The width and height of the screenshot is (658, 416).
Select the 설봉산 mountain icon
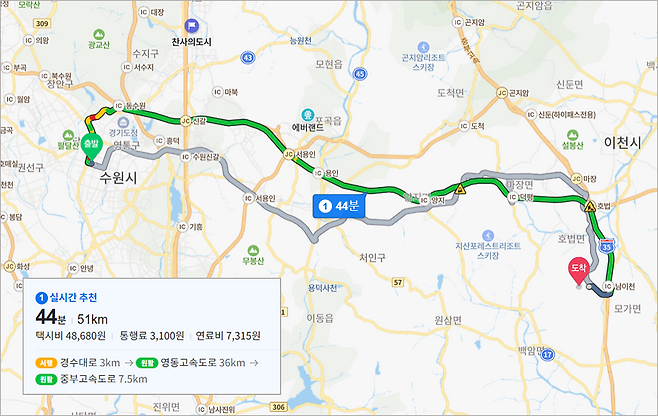point(572,135)
